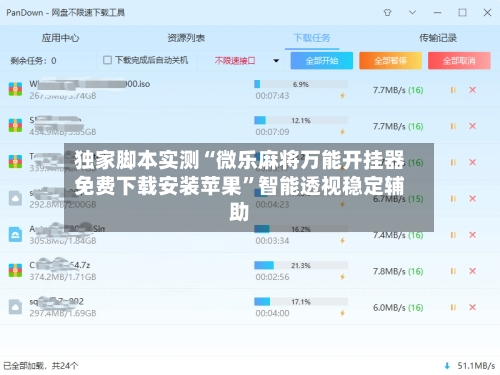This screenshot has width=500, height=375.
Task: Cancel the 7.4MB/s download at 16.2%
Action: [x=472, y=235]
